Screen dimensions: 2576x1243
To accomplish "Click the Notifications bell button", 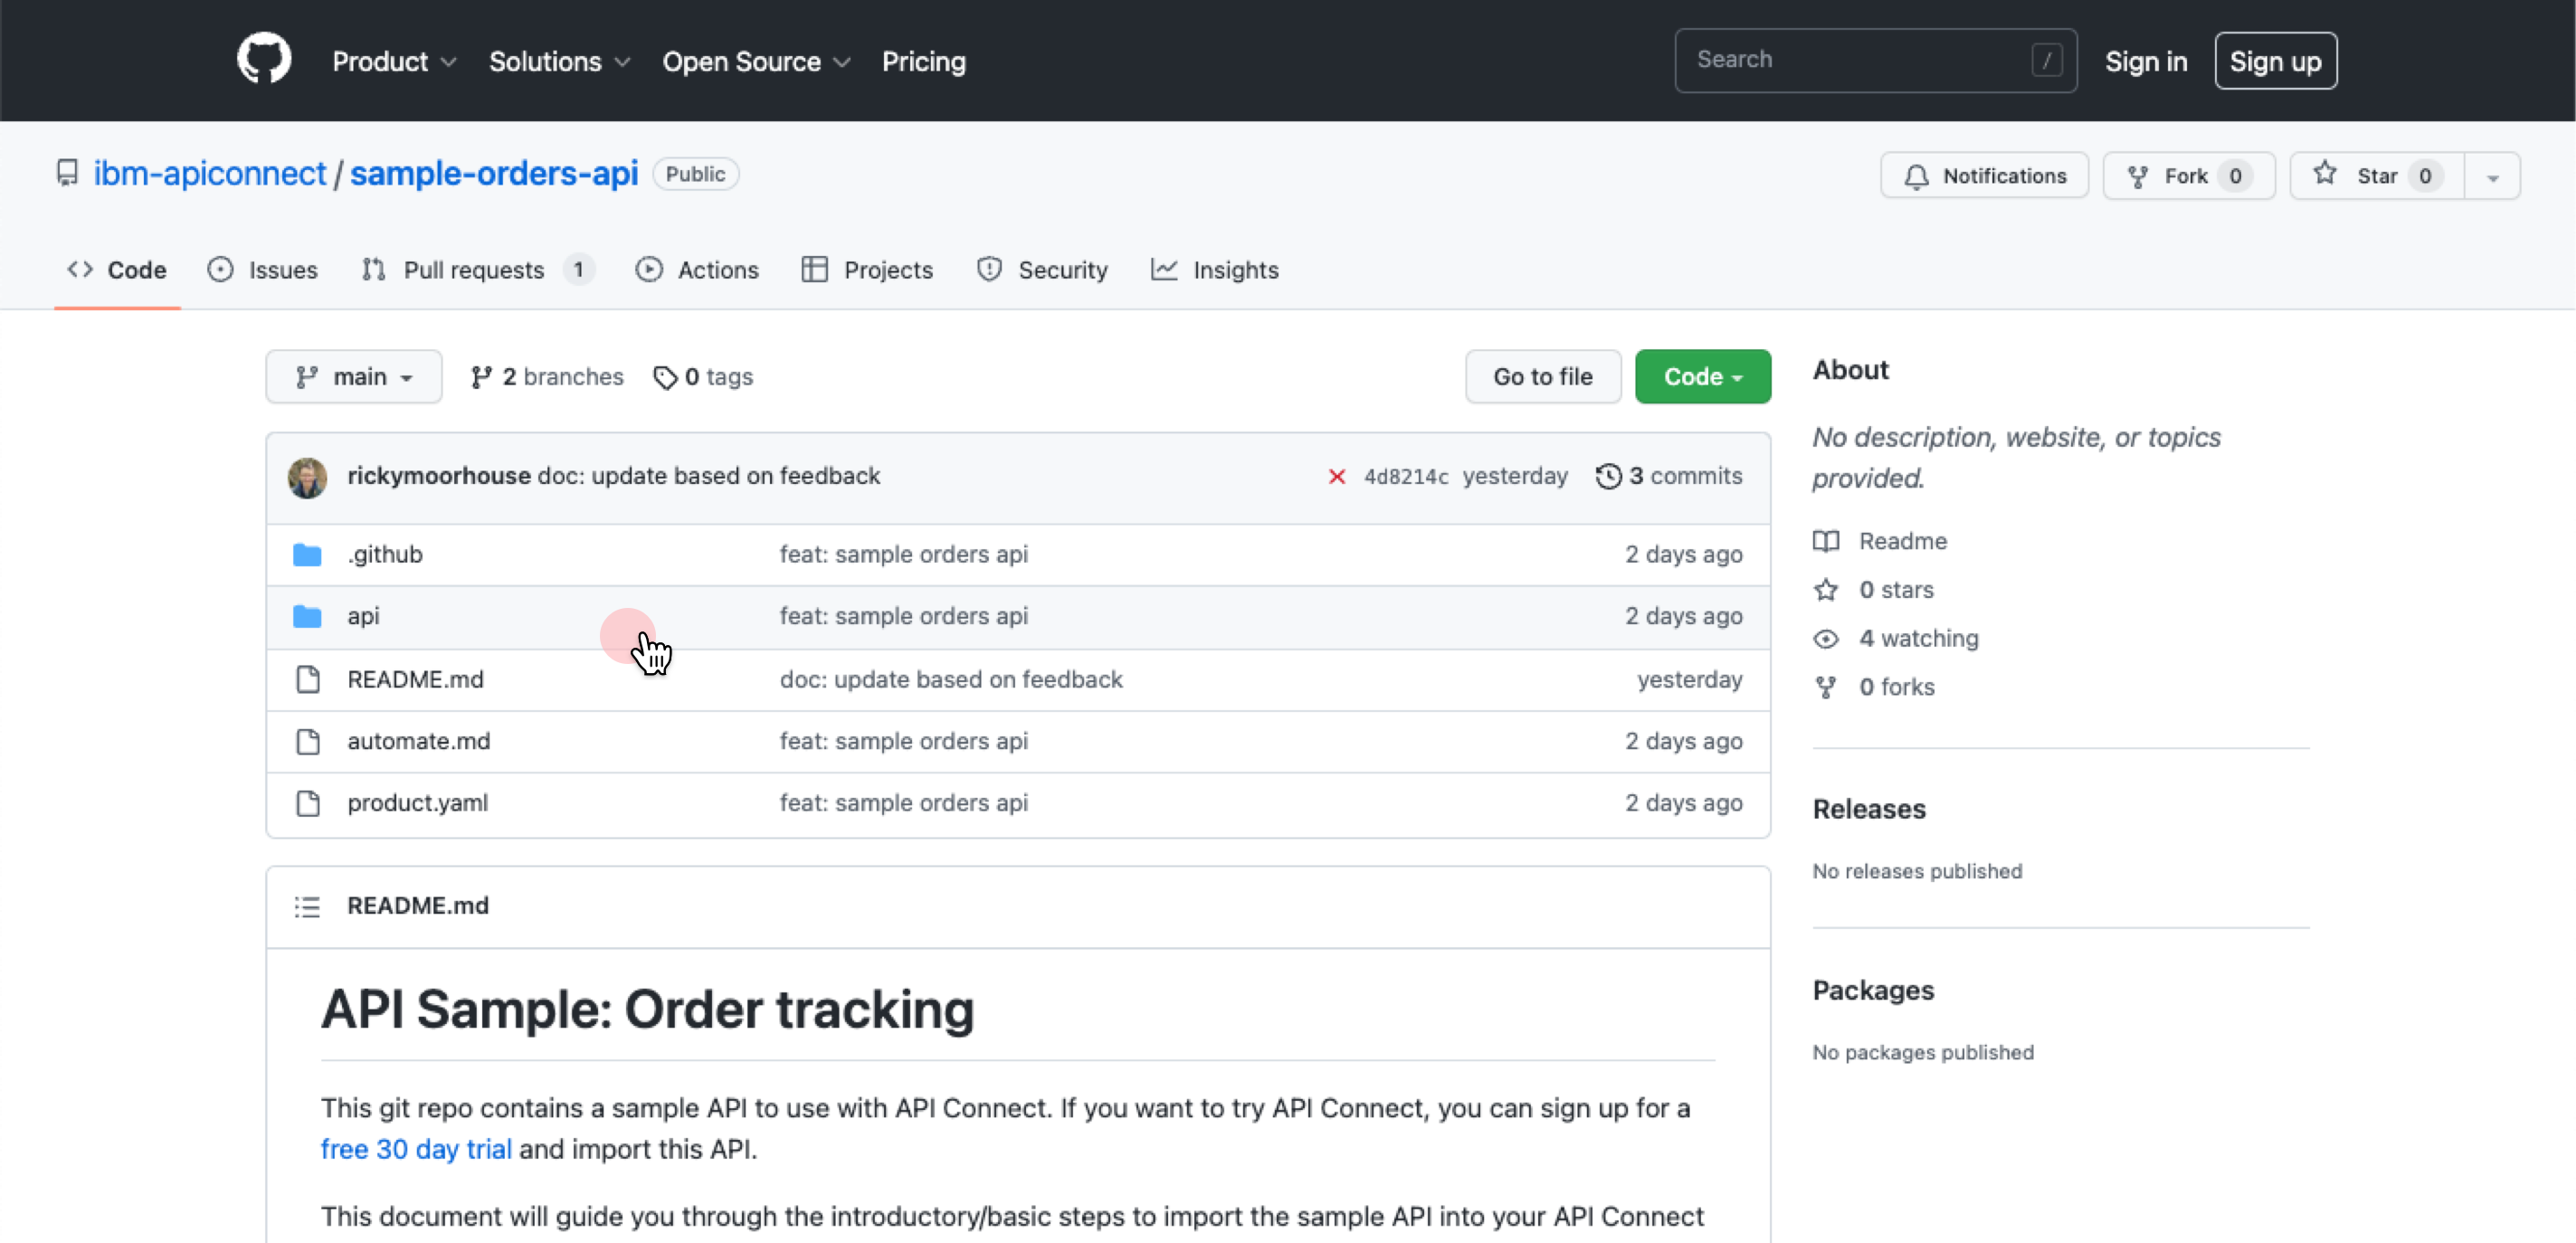I will coord(1984,176).
